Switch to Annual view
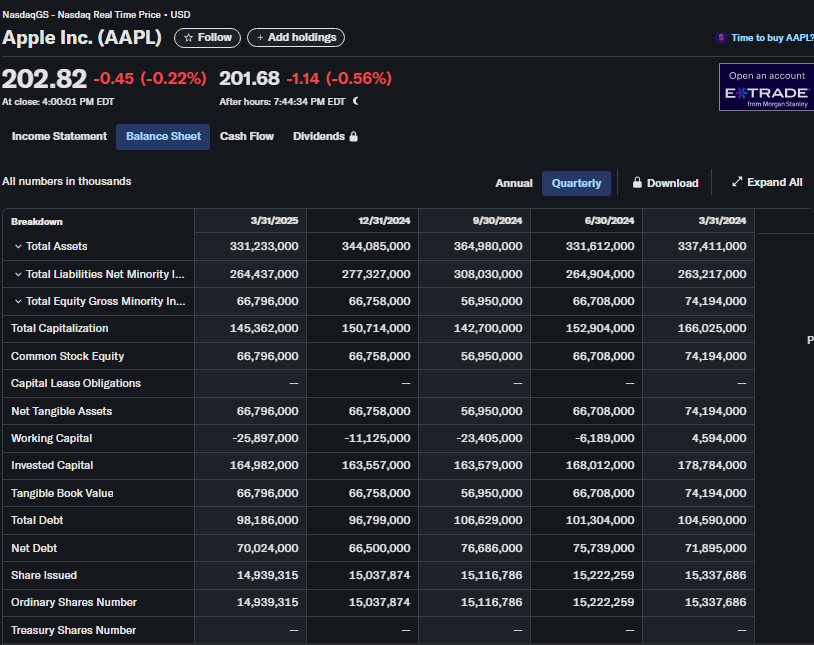The width and height of the screenshot is (814, 645). coord(514,183)
